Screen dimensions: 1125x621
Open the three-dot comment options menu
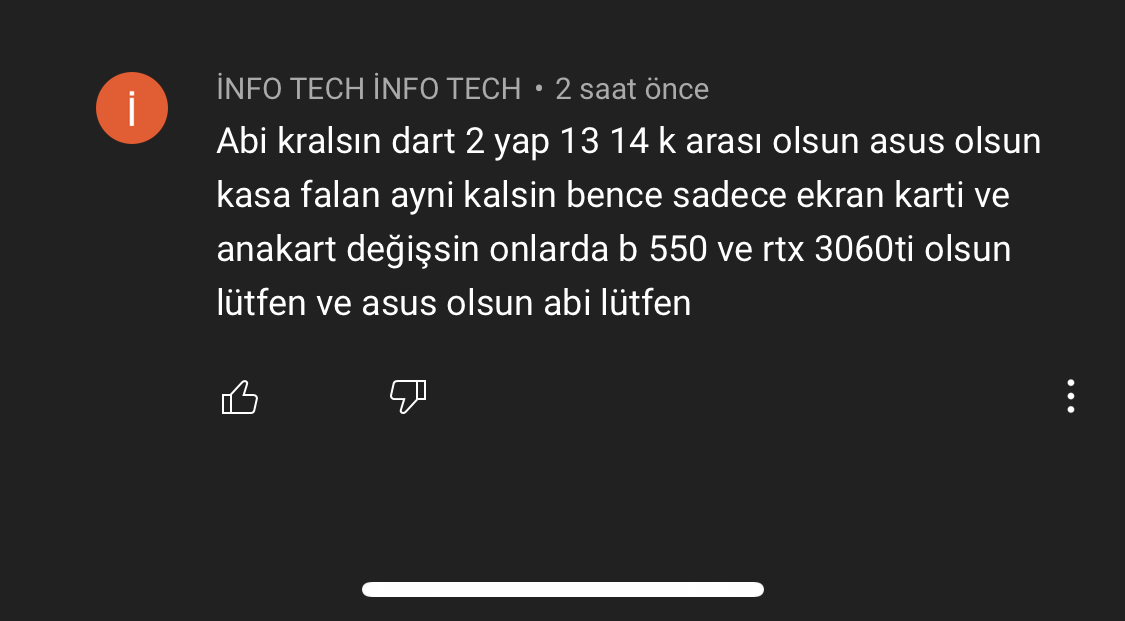pyautogui.click(x=1070, y=396)
